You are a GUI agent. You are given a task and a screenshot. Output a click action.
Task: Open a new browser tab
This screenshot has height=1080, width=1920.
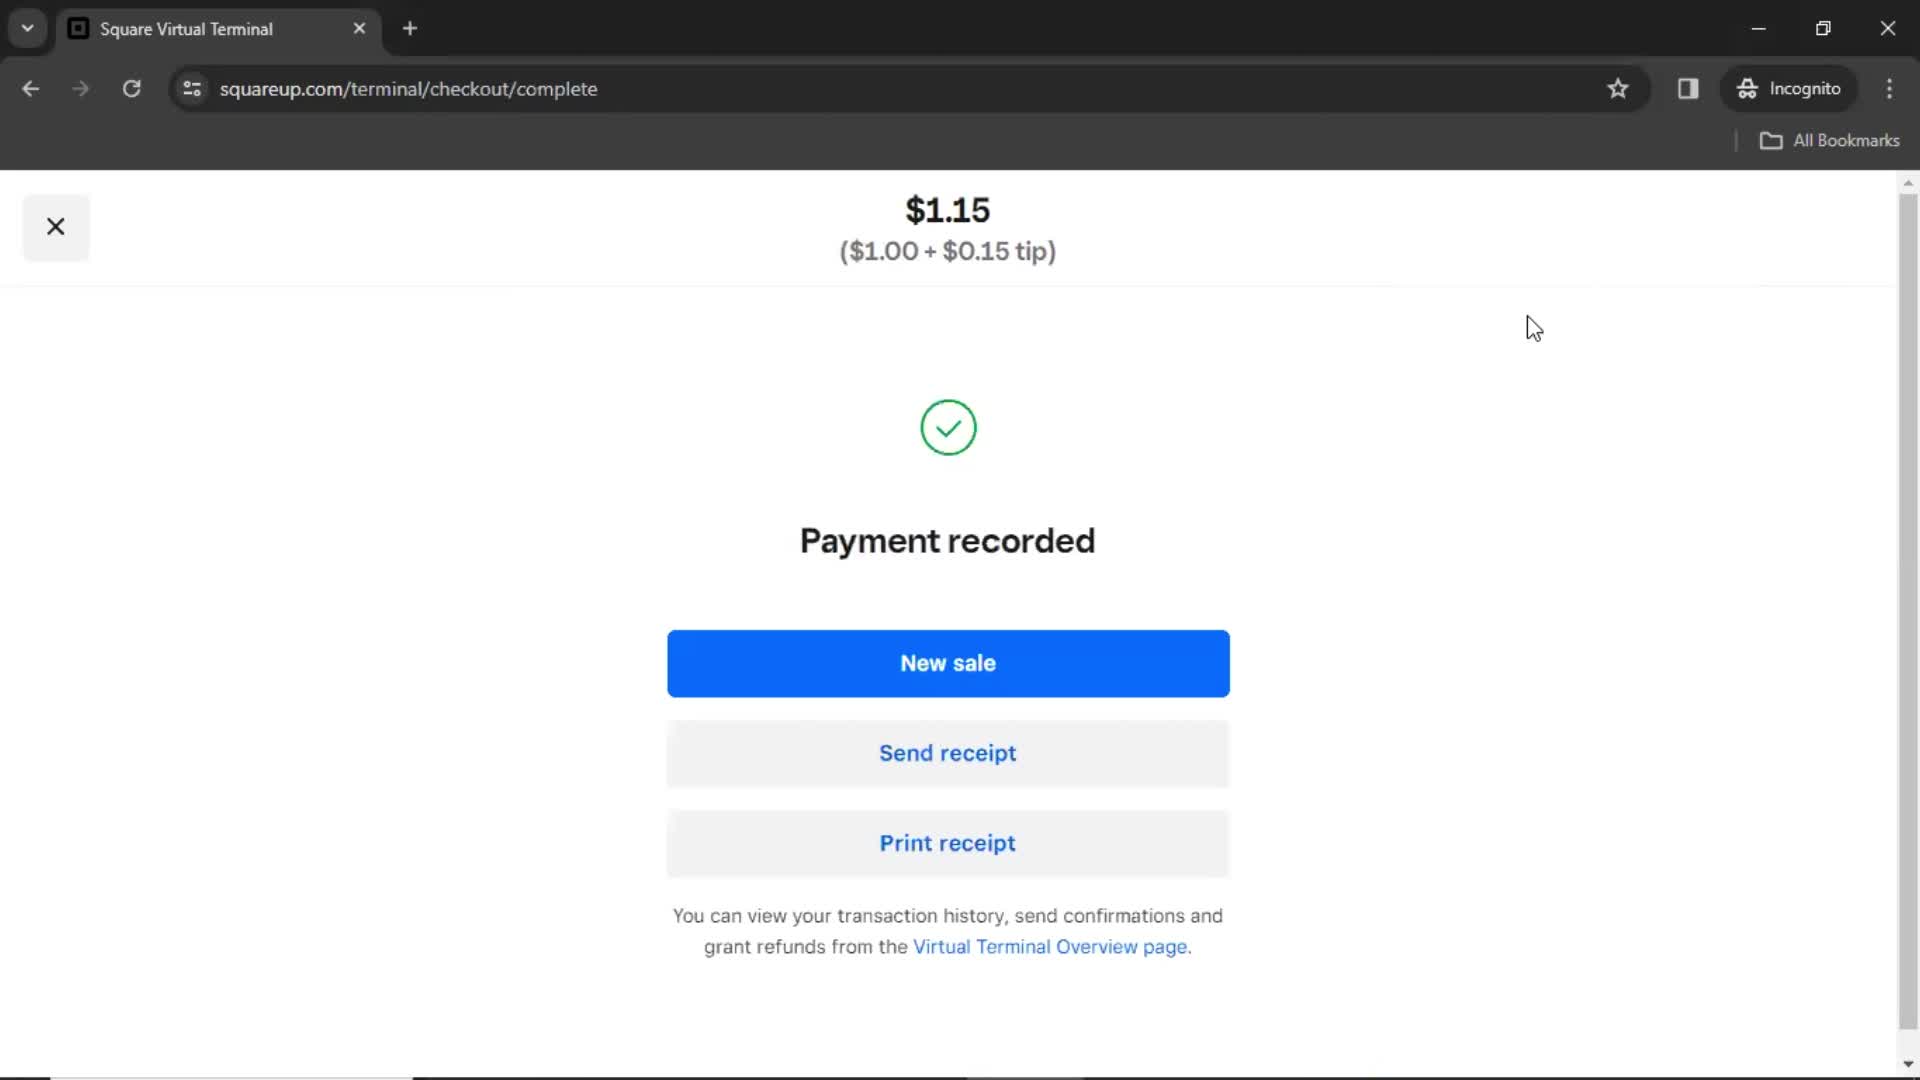click(x=410, y=29)
